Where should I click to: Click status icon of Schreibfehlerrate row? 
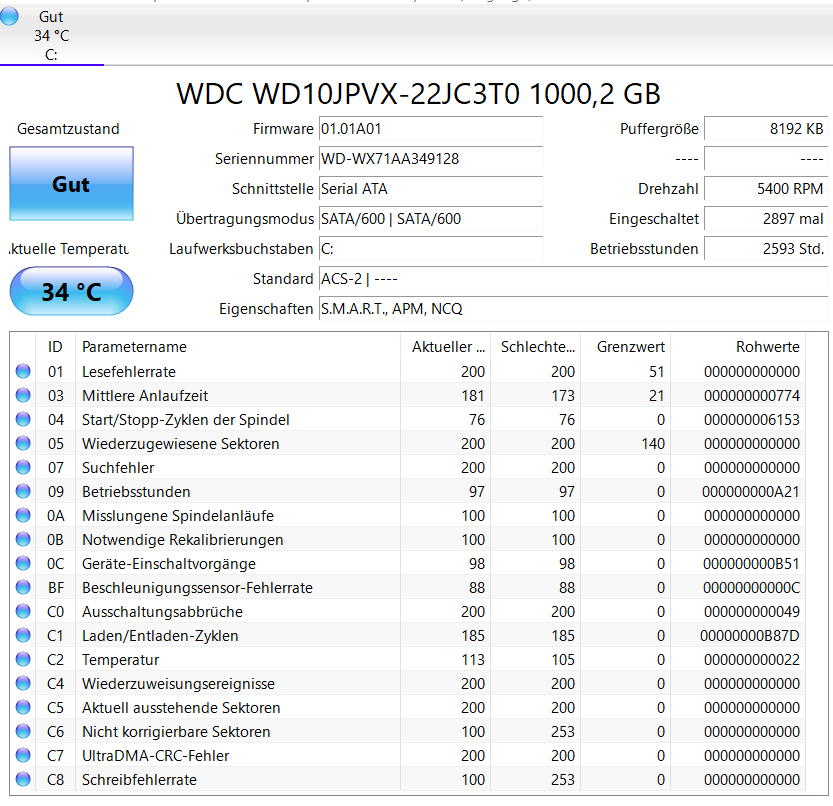(23, 779)
